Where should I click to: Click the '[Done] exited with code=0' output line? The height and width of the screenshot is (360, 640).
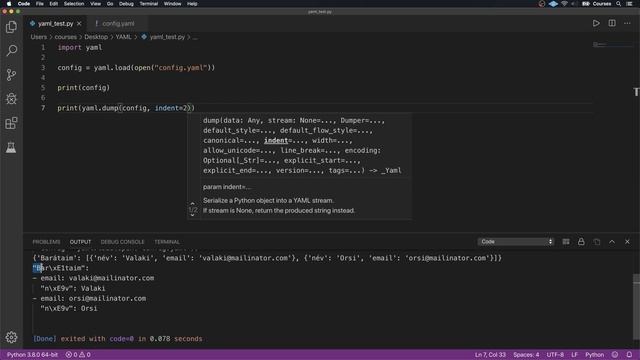tap(118, 339)
